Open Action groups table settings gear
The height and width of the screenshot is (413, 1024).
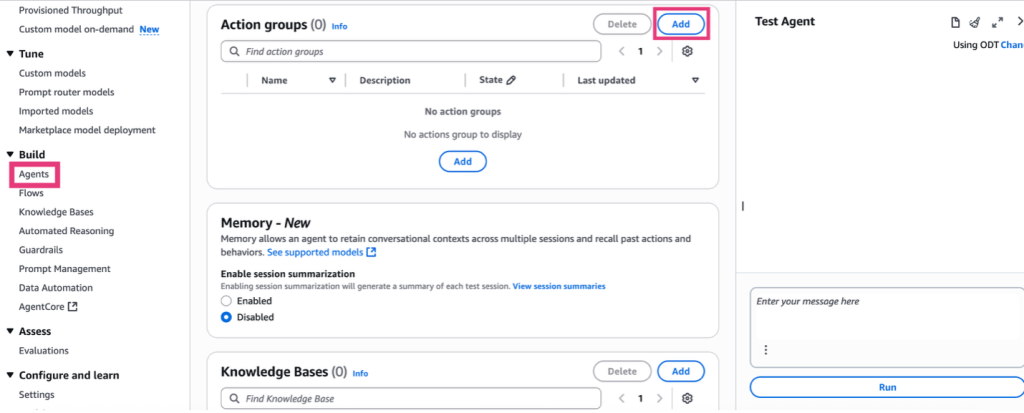pos(687,51)
